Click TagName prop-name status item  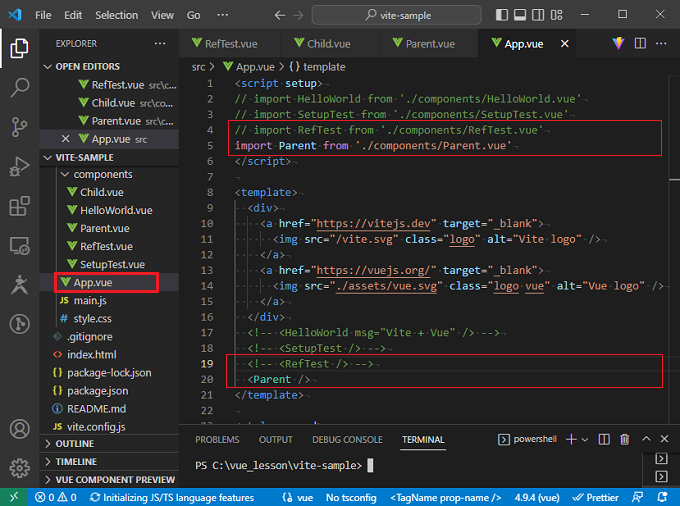(445, 497)
